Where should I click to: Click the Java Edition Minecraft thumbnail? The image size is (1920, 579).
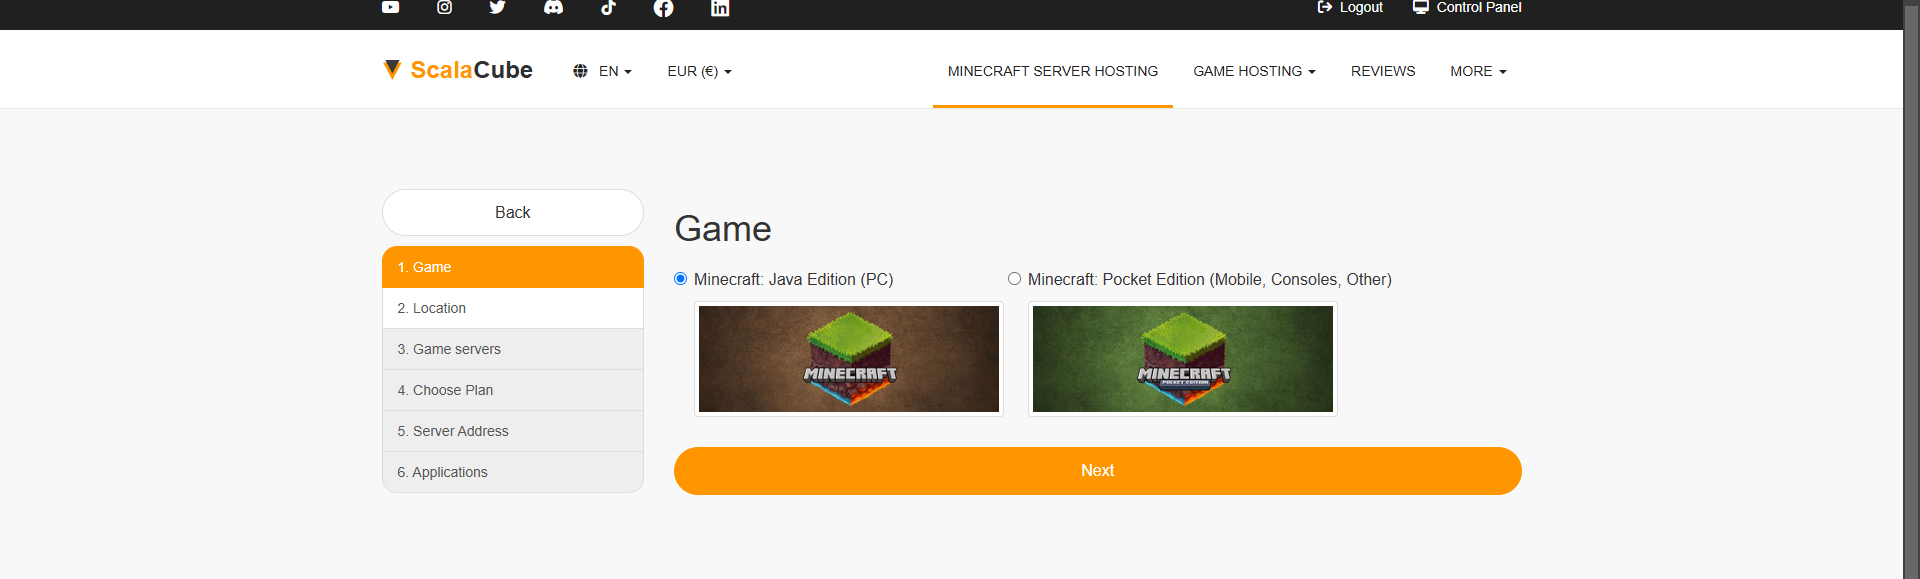849,359
